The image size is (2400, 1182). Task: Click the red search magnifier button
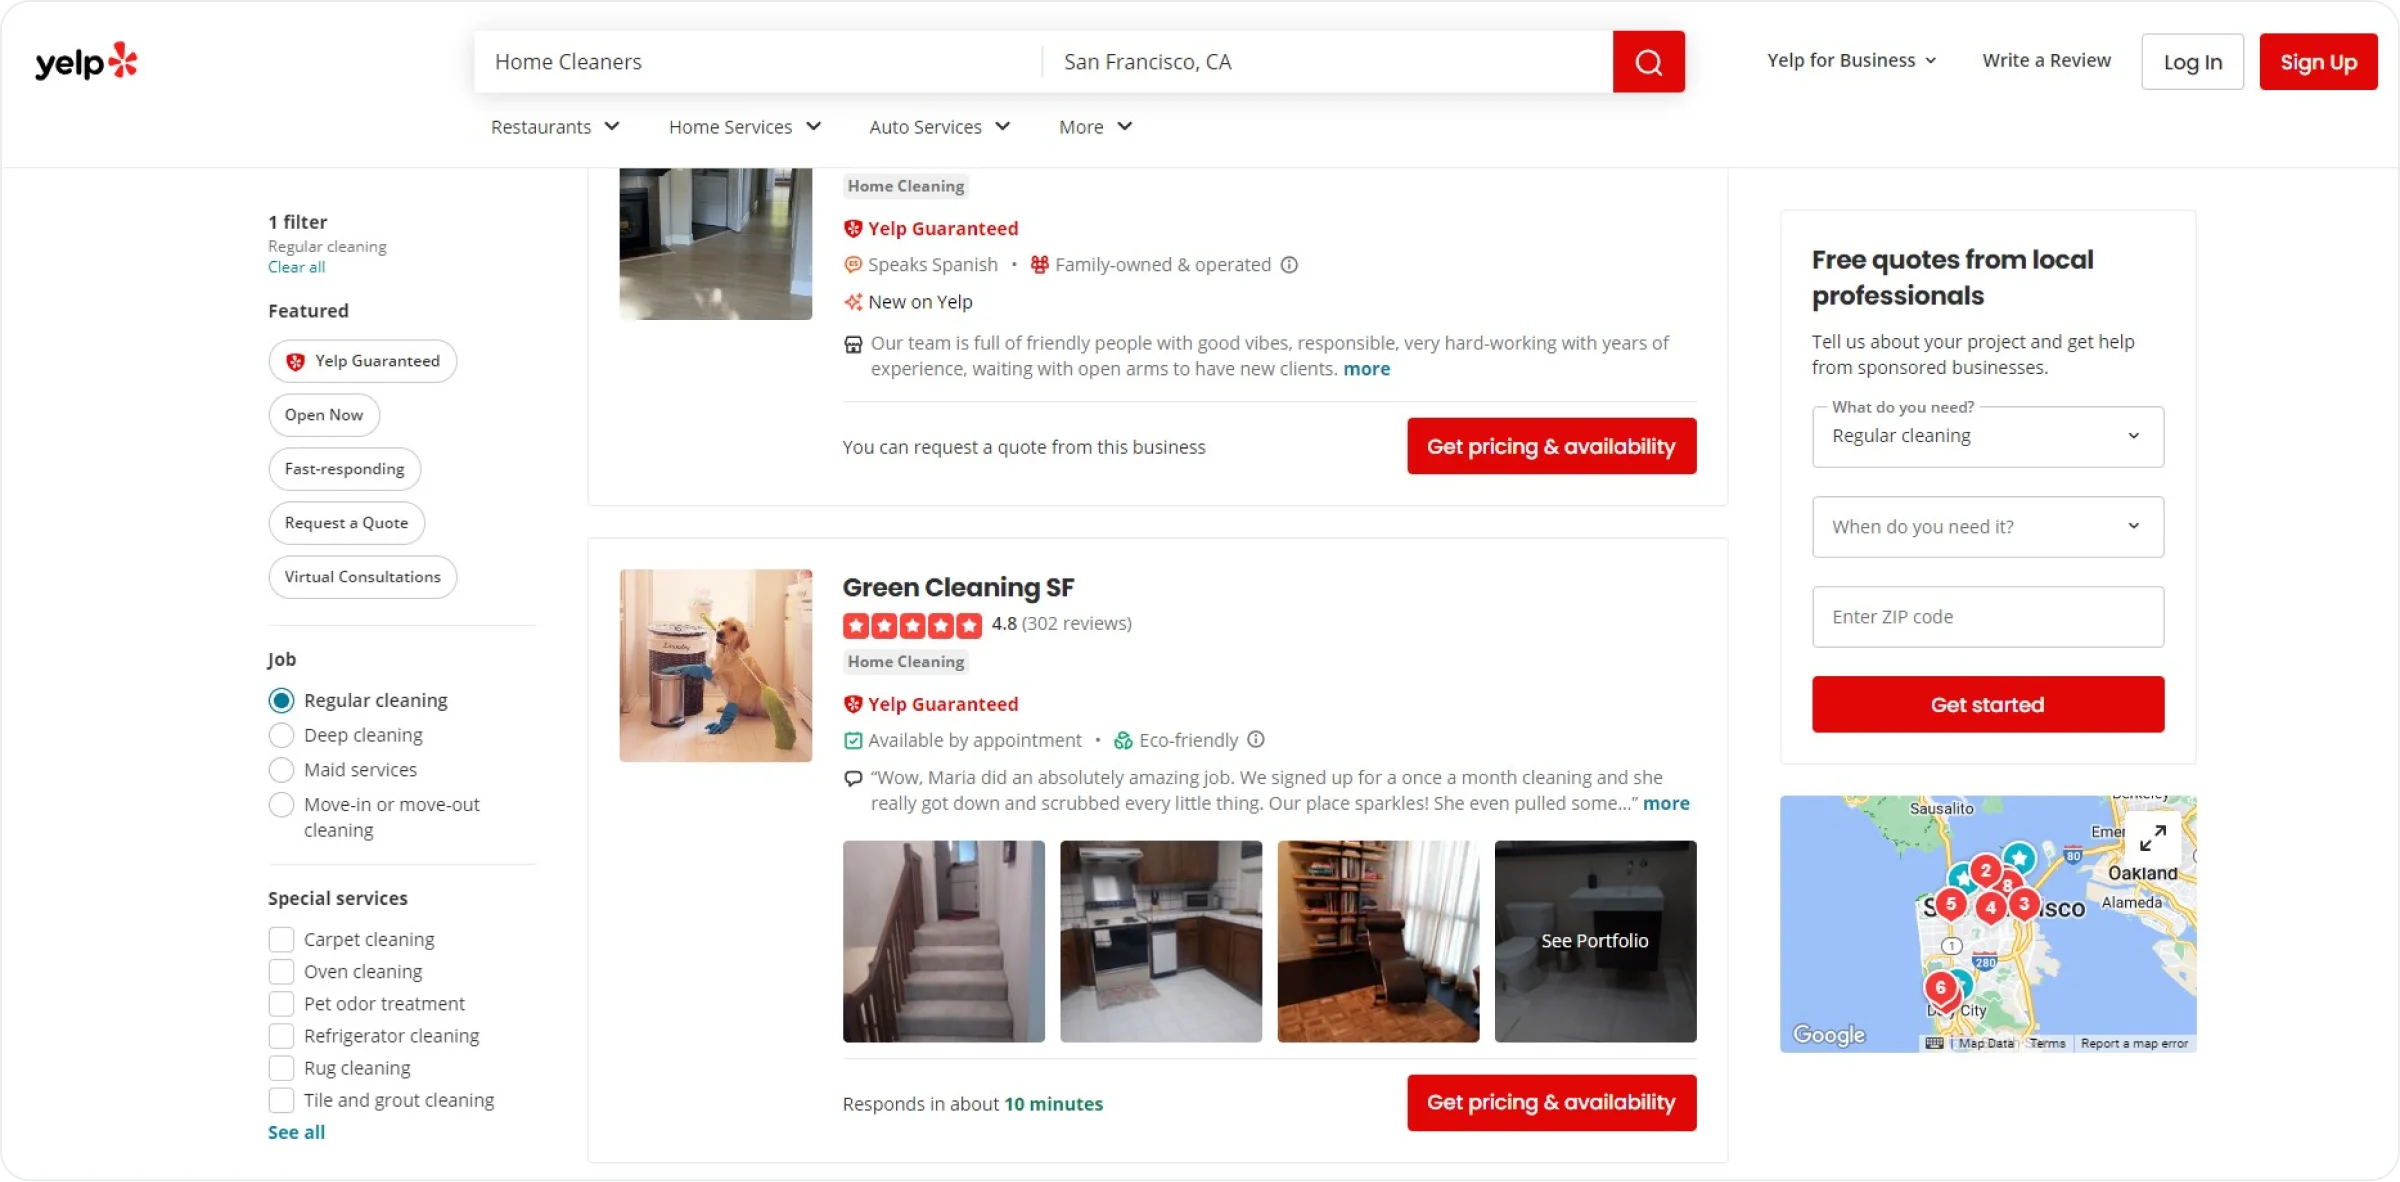coord(1648,62)
